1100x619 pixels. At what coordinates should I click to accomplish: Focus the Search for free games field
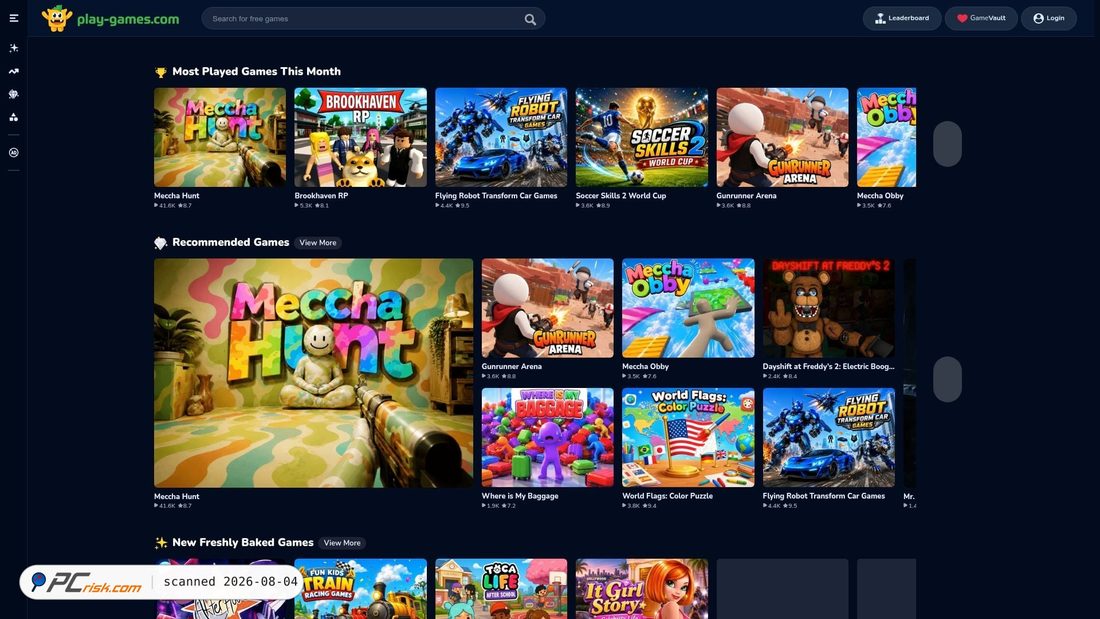(373, 19)
